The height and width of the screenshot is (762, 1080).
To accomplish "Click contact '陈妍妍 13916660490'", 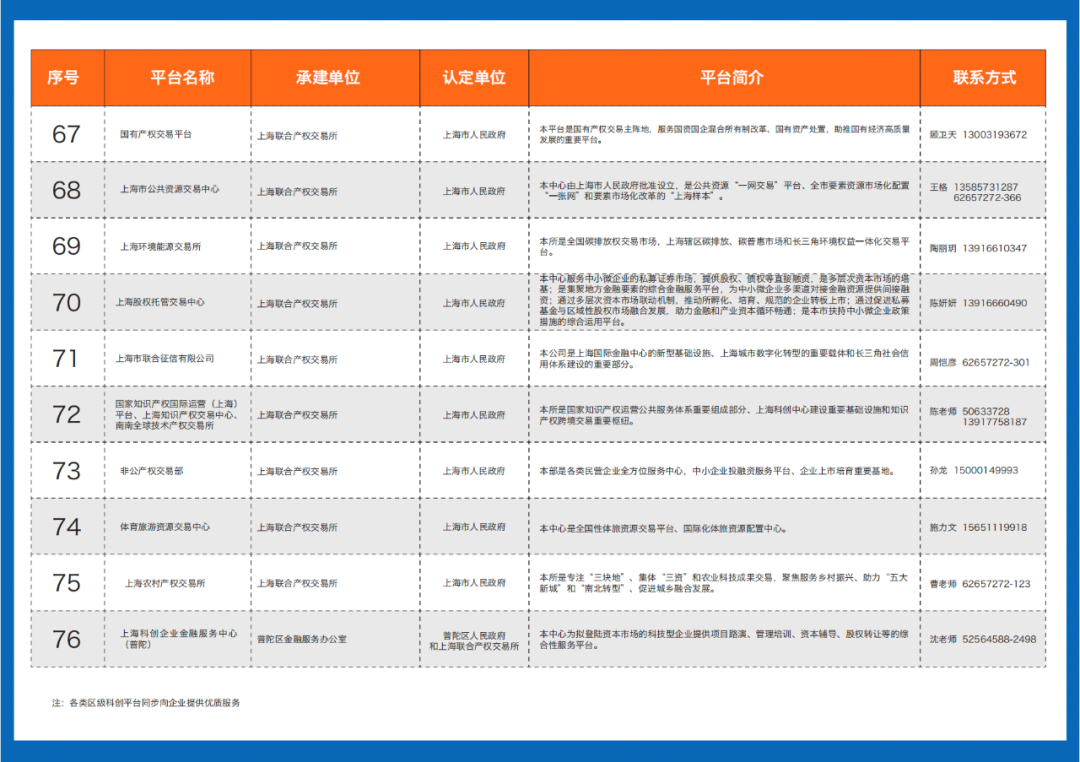I will coord(978,303).
